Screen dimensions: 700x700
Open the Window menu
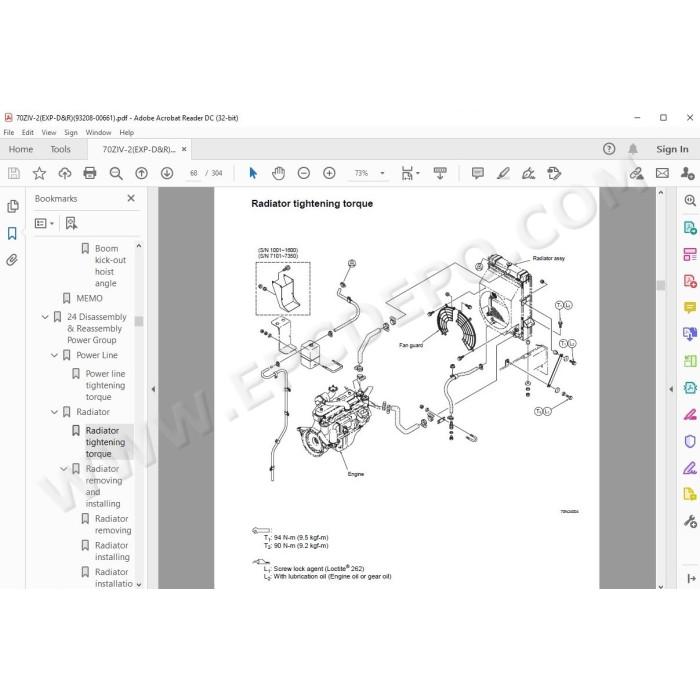tap(98, 133)
